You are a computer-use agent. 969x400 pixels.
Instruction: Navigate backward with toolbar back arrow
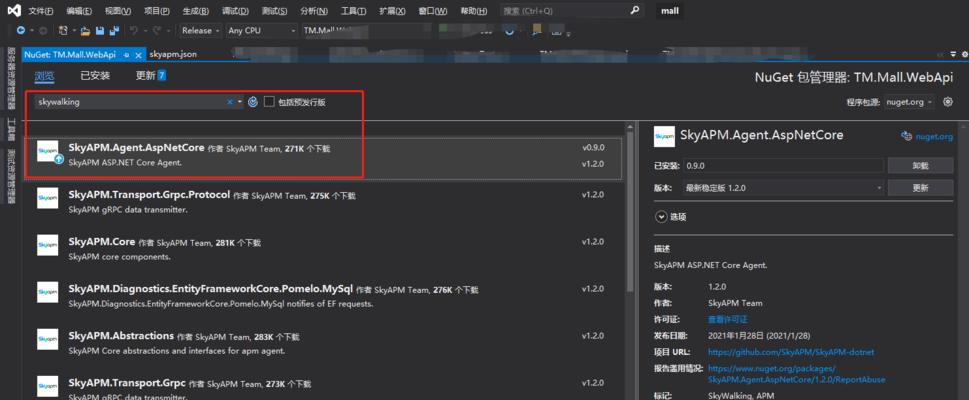point(20,30)
